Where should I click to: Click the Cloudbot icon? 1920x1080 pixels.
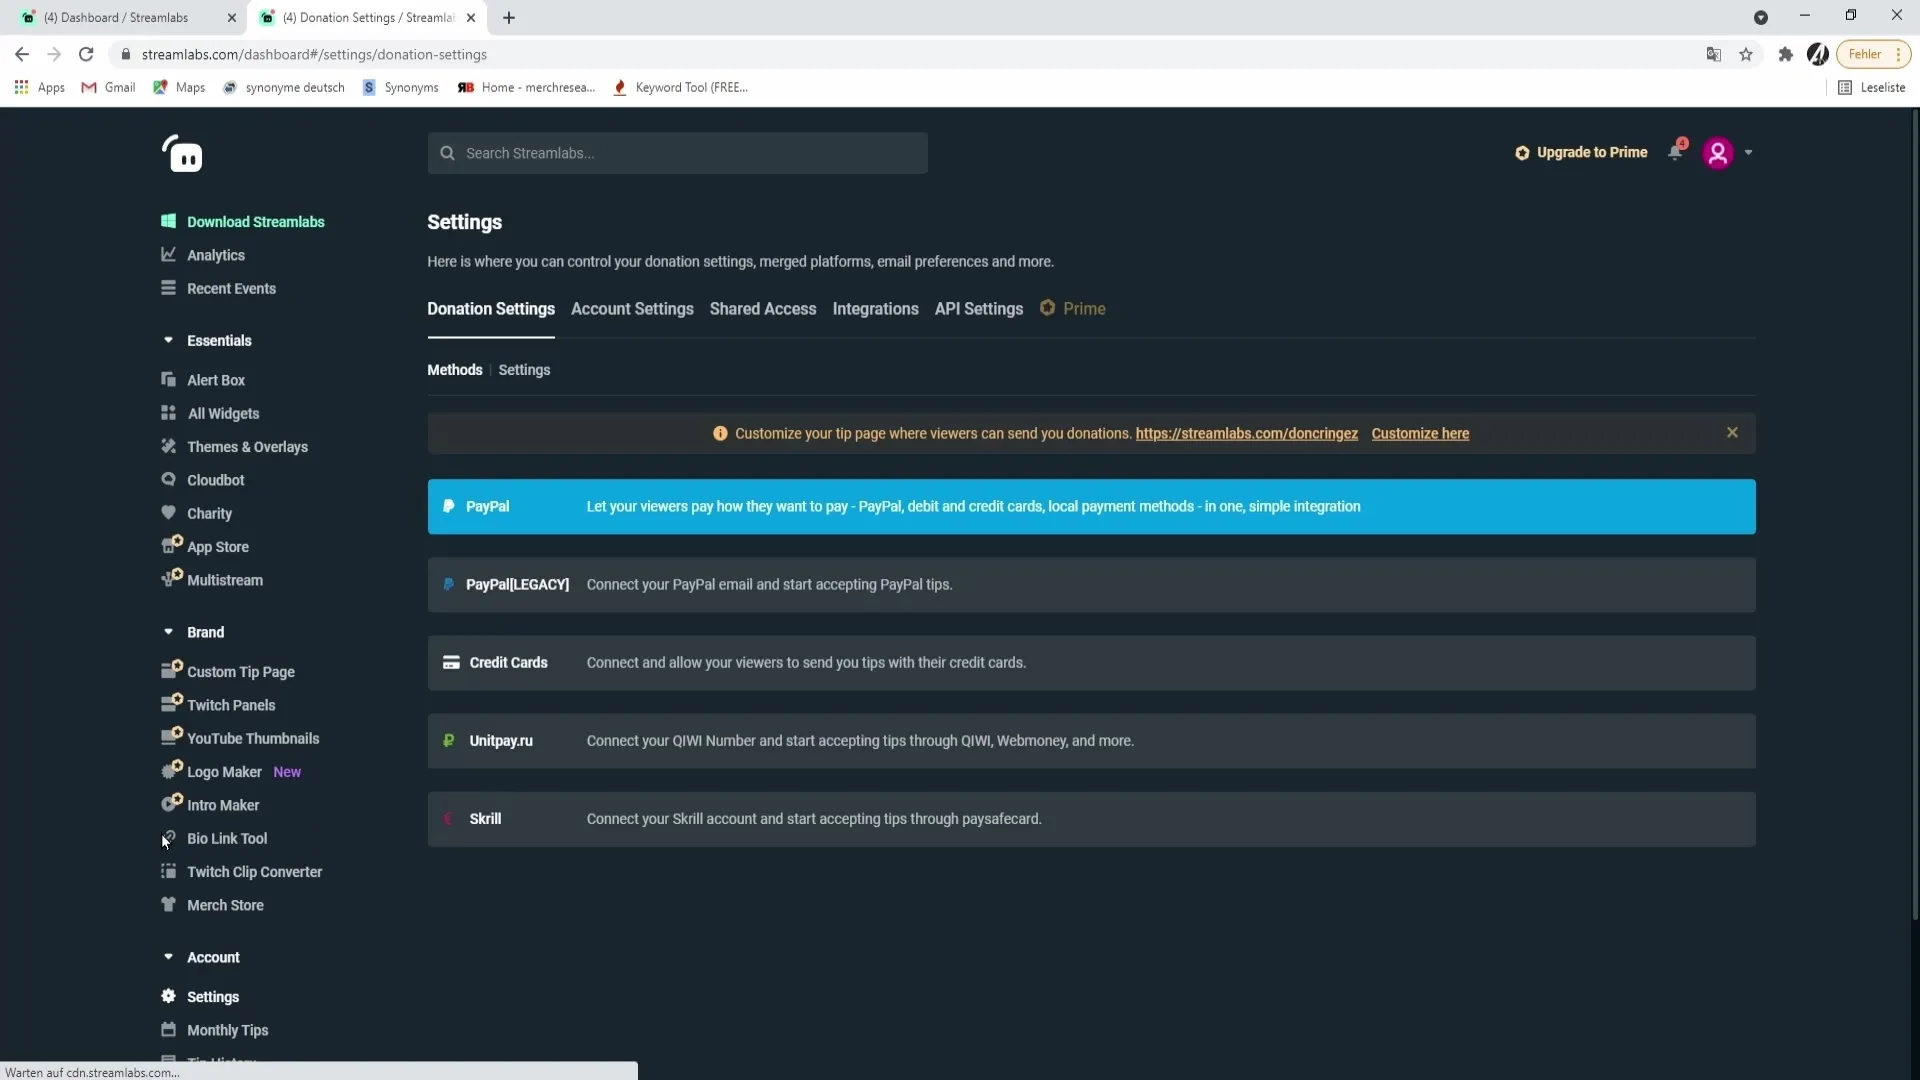tap(168, 479)
